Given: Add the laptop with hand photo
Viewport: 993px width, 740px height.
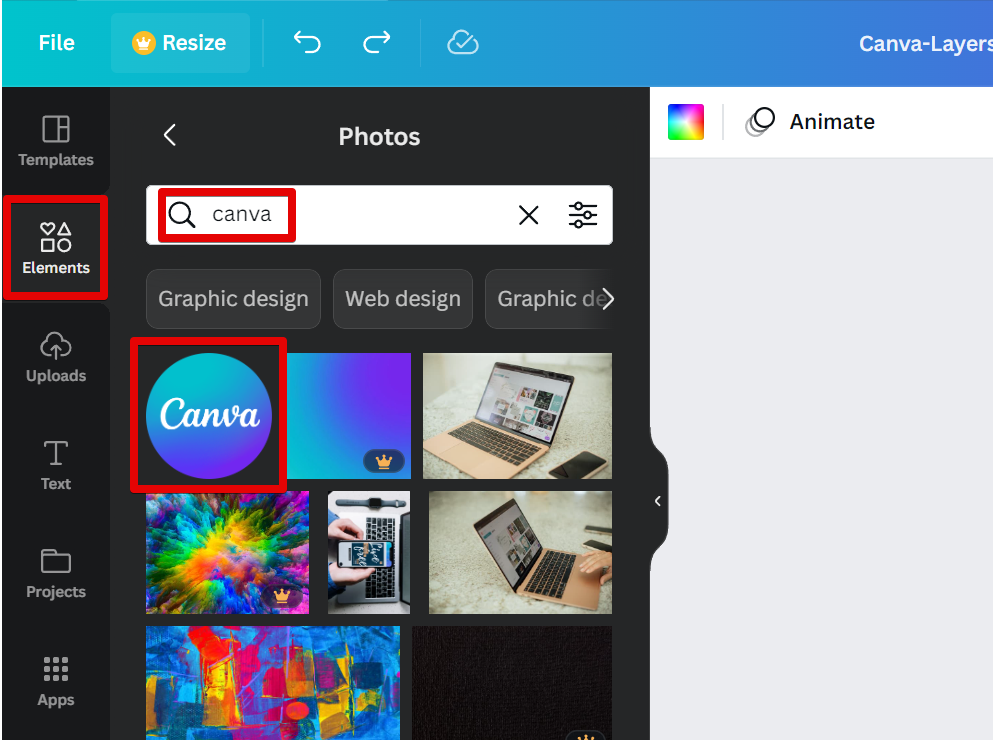Looking at the screenshot, I should [520, 552].
